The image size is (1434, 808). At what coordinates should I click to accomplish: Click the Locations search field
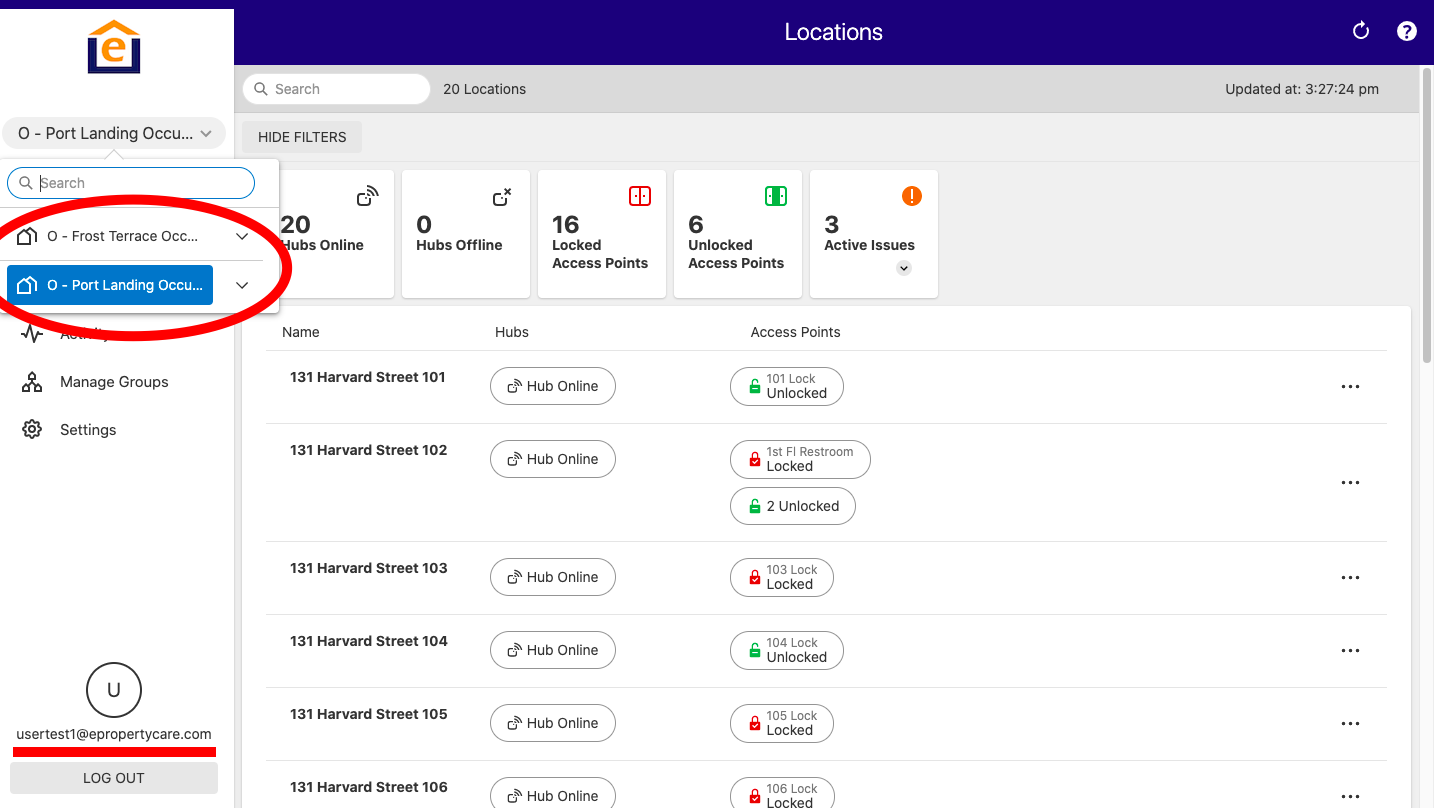click(336, 89)
